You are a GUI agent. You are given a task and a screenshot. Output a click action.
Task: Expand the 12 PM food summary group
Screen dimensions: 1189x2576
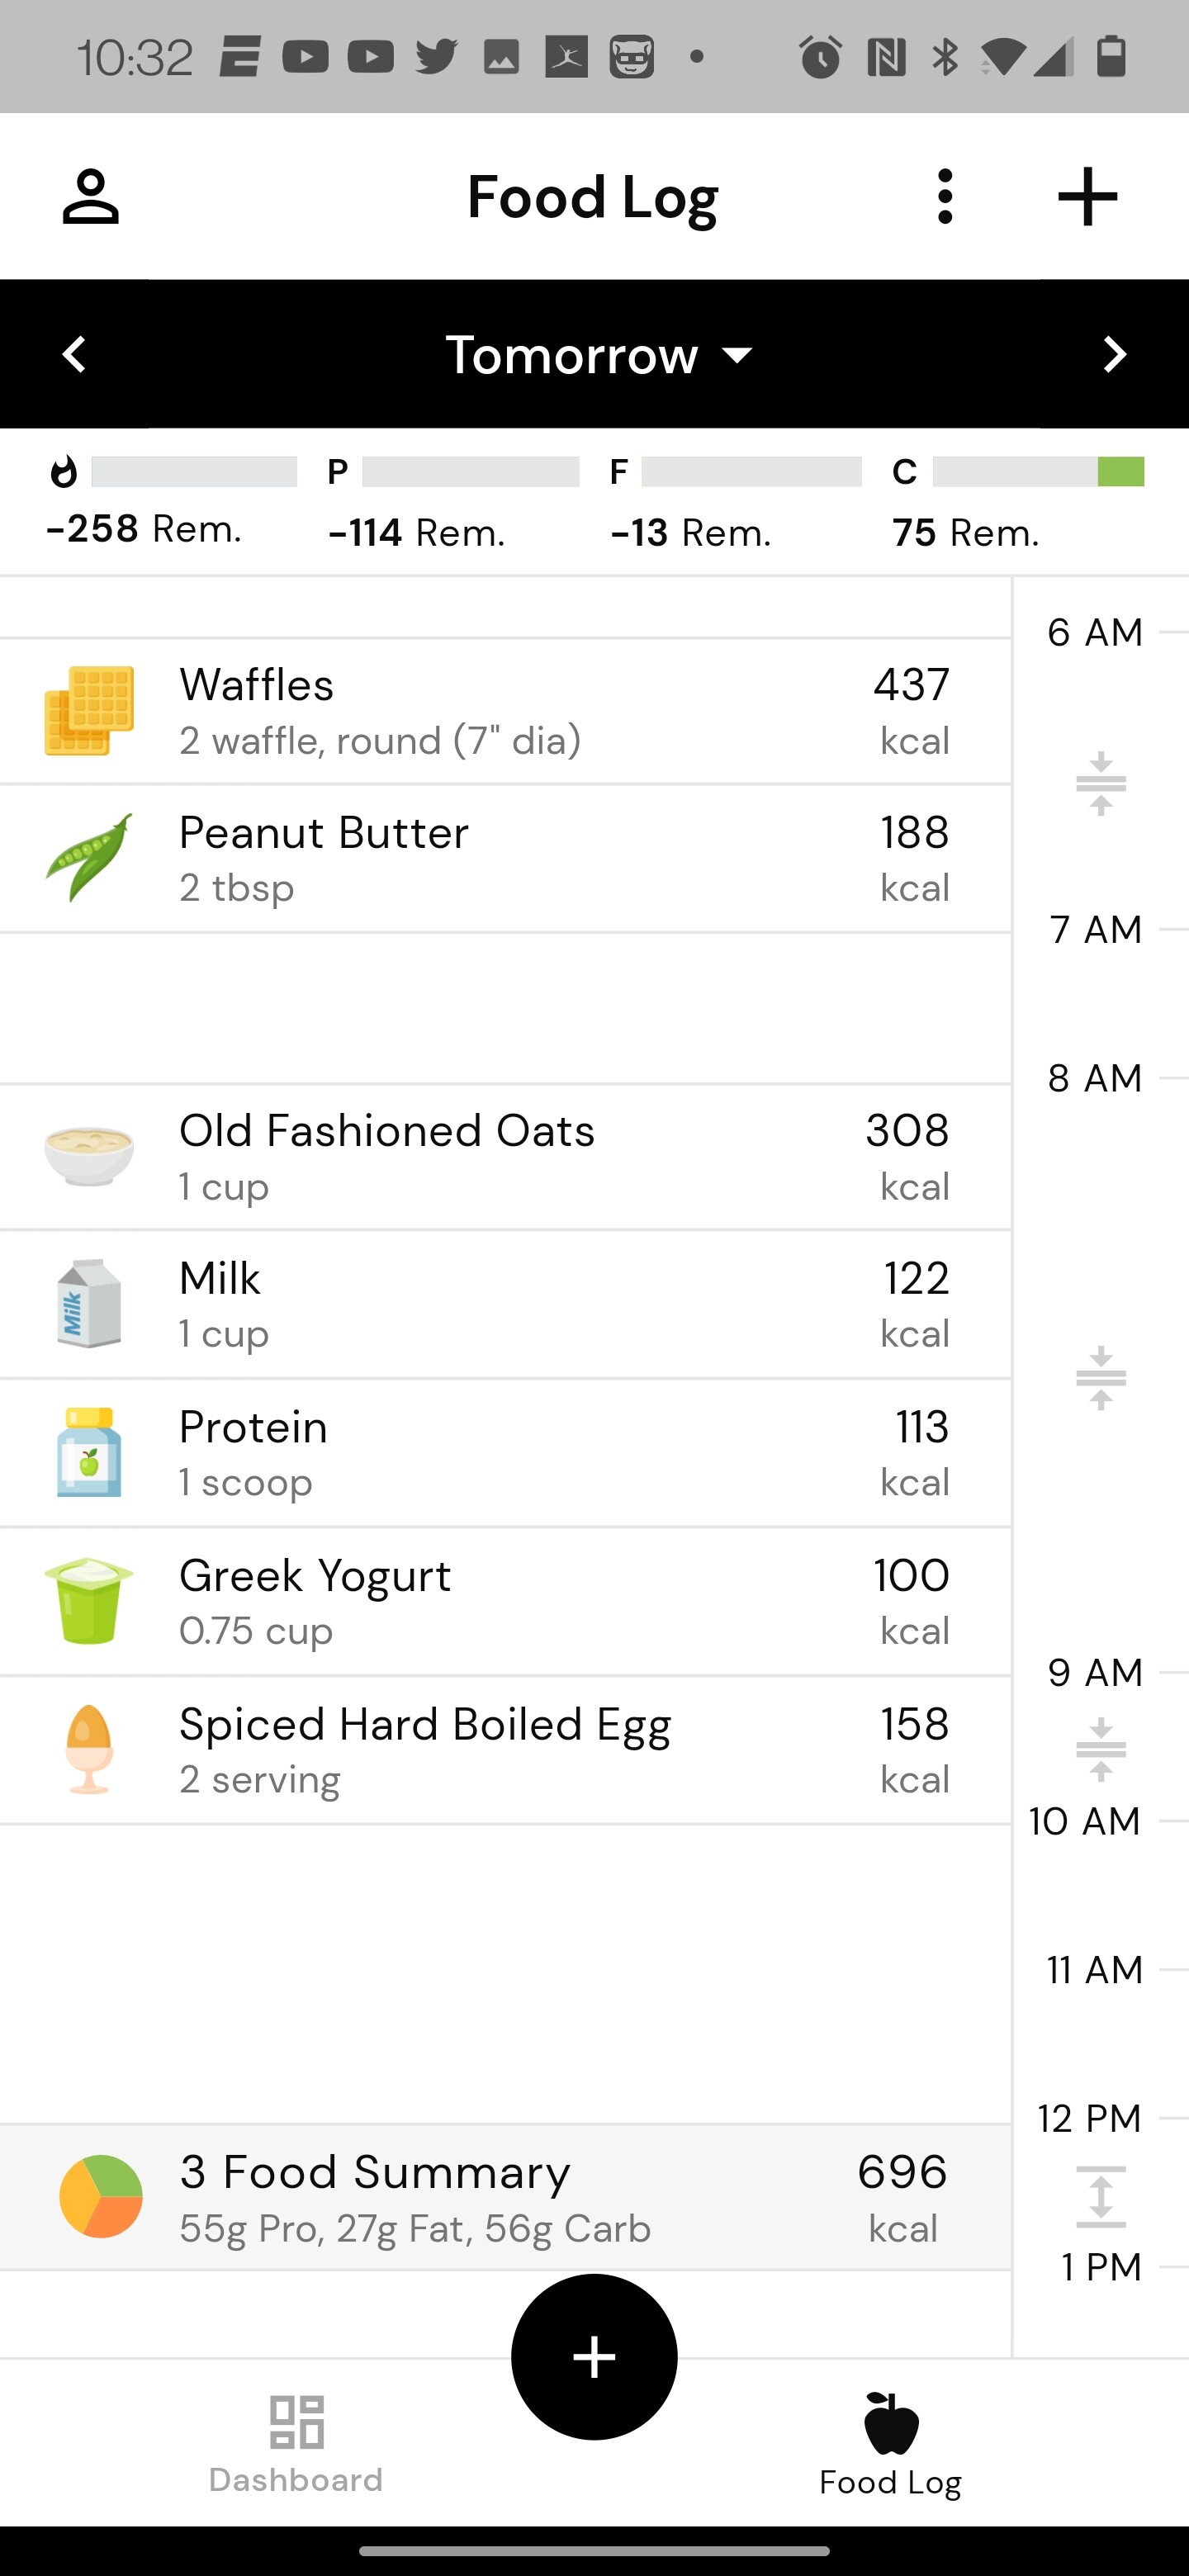click(1100, 2197)
